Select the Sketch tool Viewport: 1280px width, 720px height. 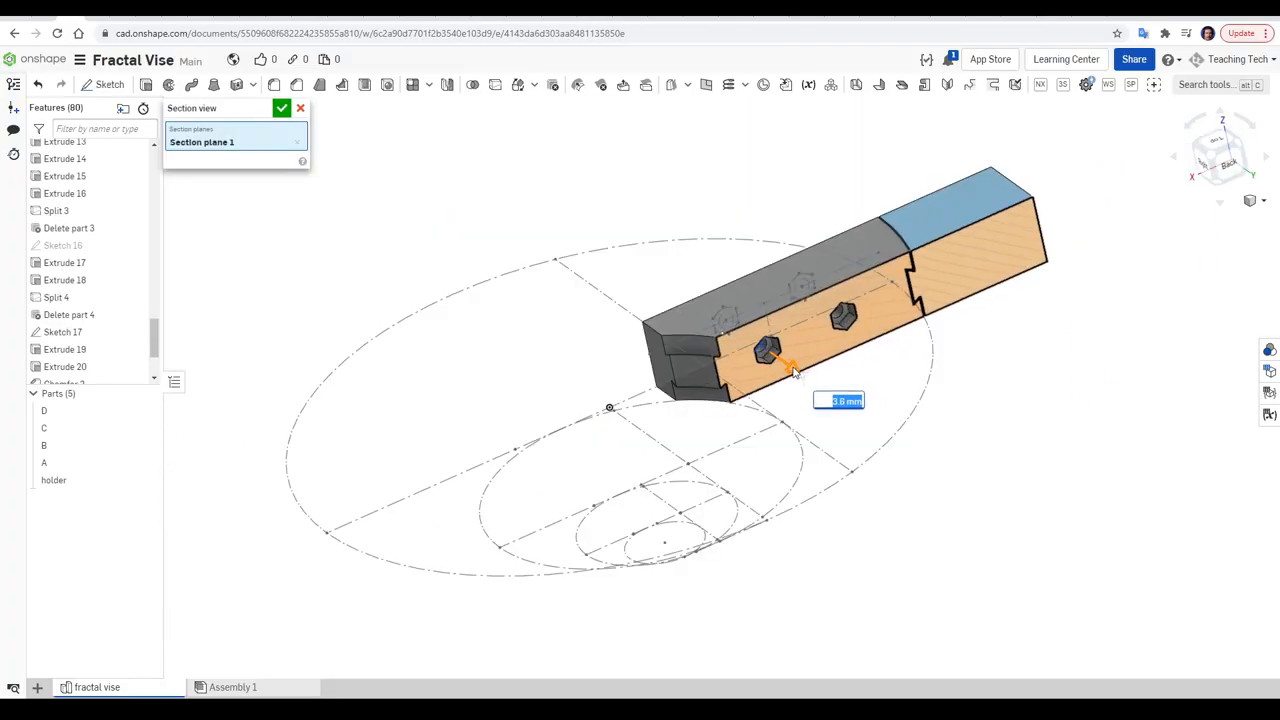103,85
